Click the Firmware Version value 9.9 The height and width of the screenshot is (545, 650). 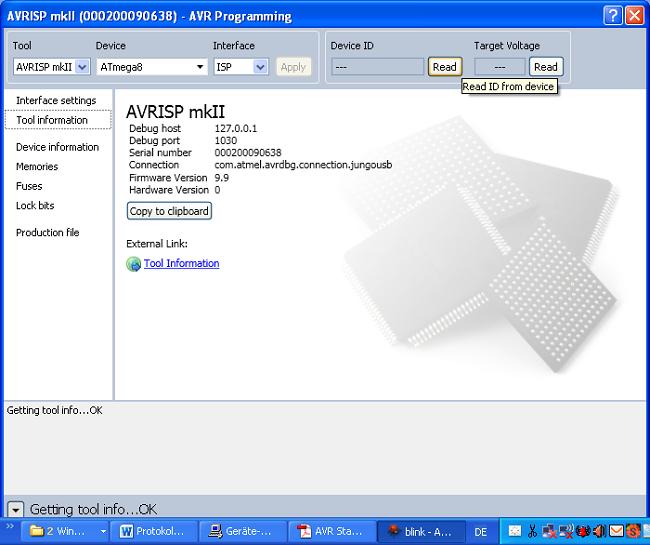tap(222, 177)
